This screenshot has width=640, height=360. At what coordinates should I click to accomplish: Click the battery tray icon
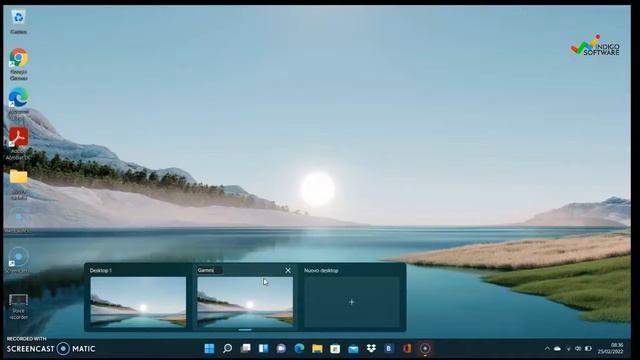[x=588, y=349]
